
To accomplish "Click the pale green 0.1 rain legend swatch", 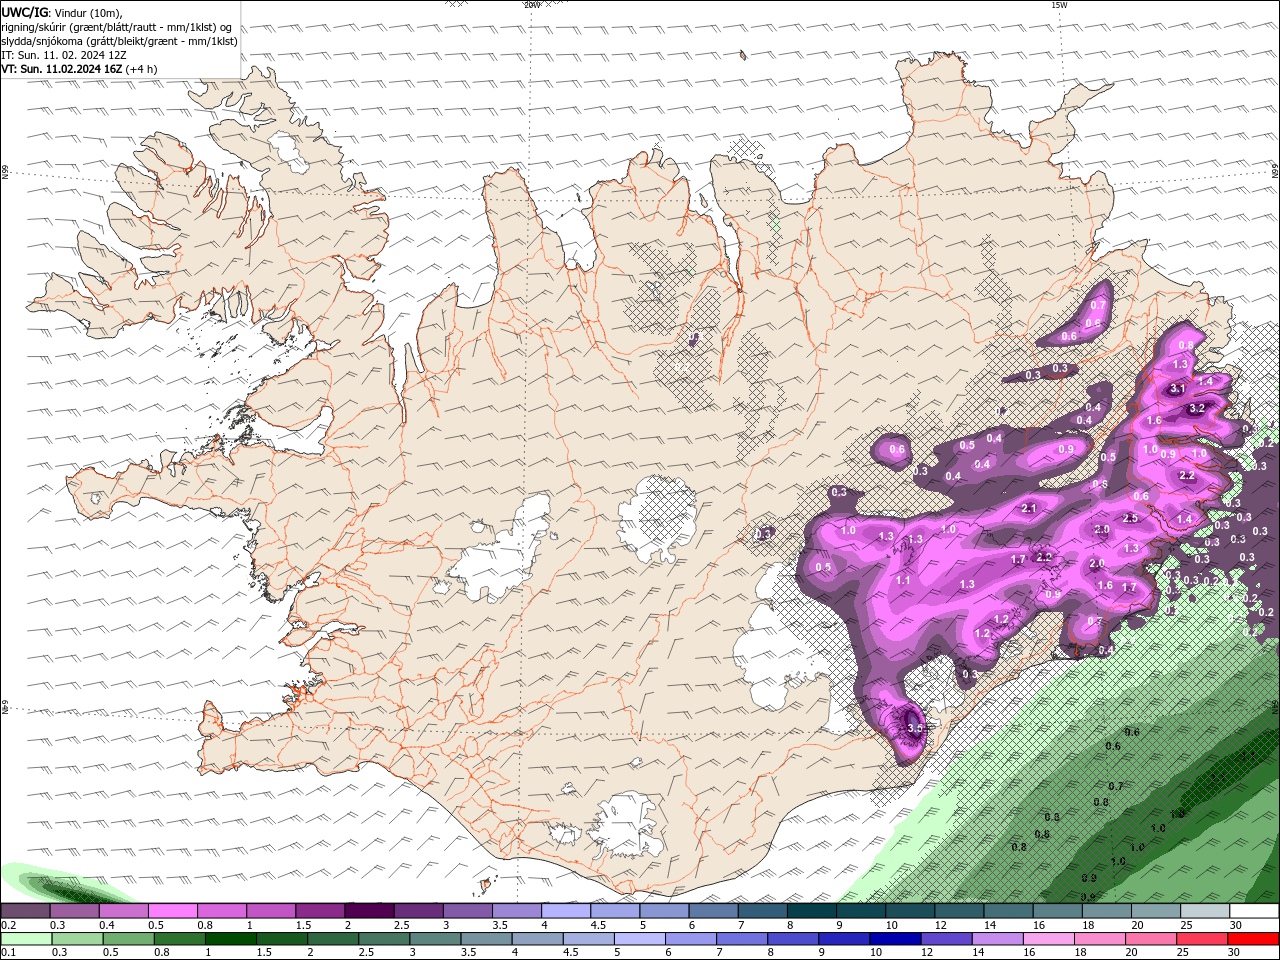I will [x=26, y=938].
